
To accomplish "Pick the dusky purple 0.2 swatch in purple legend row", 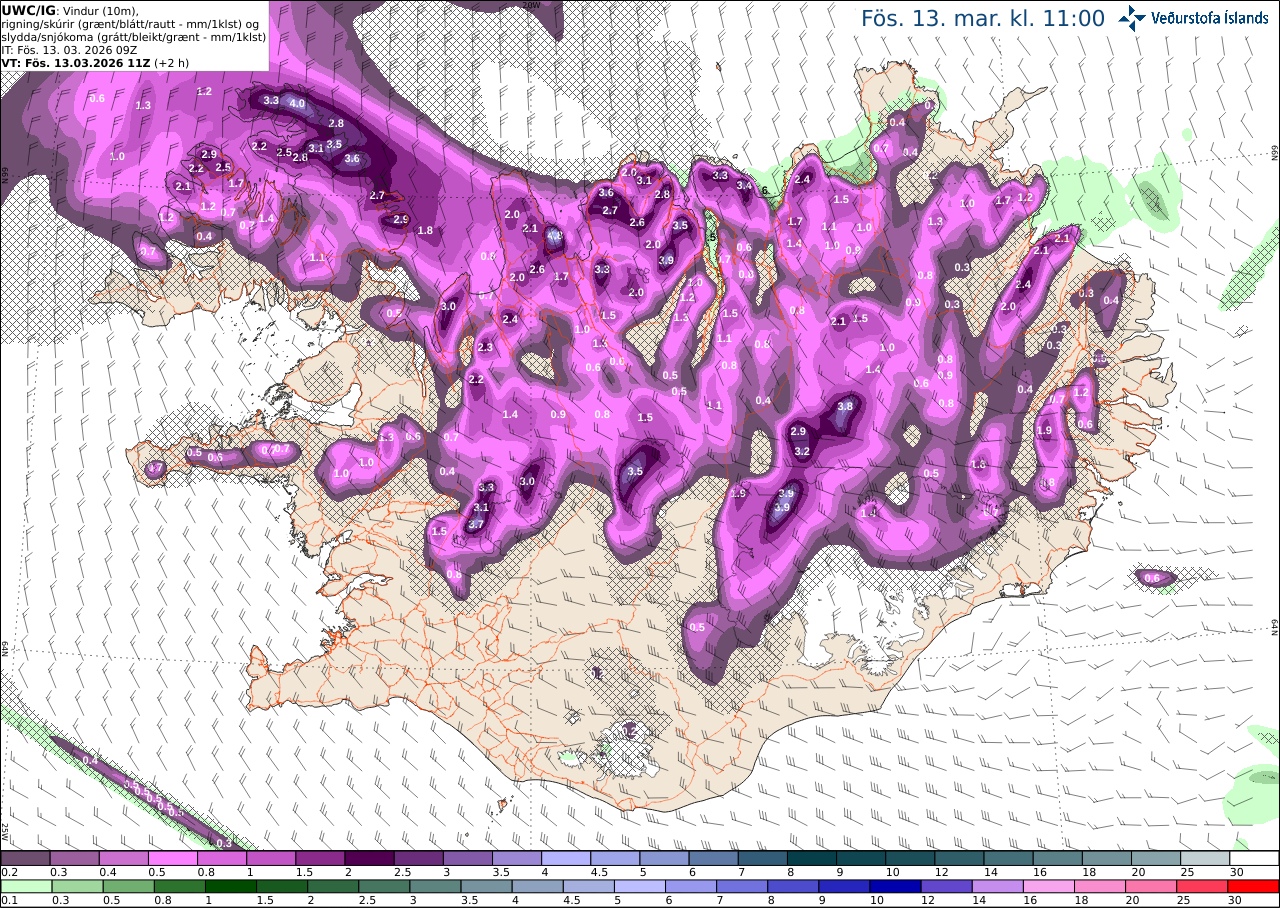I will [x=25, y=858].
